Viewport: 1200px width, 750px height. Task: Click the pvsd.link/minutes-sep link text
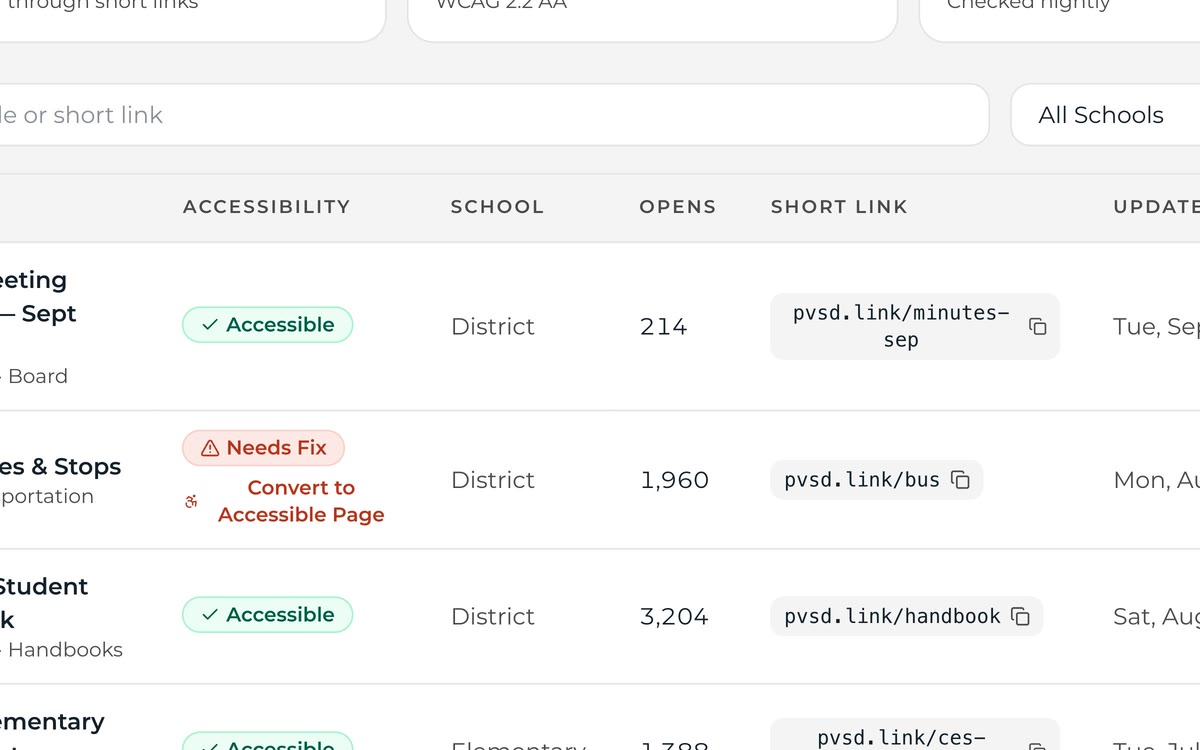point(901,326)
